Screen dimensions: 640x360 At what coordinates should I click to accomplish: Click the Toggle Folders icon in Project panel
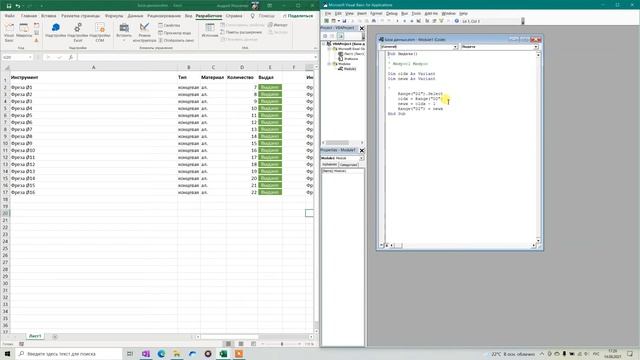coord(340,36)
